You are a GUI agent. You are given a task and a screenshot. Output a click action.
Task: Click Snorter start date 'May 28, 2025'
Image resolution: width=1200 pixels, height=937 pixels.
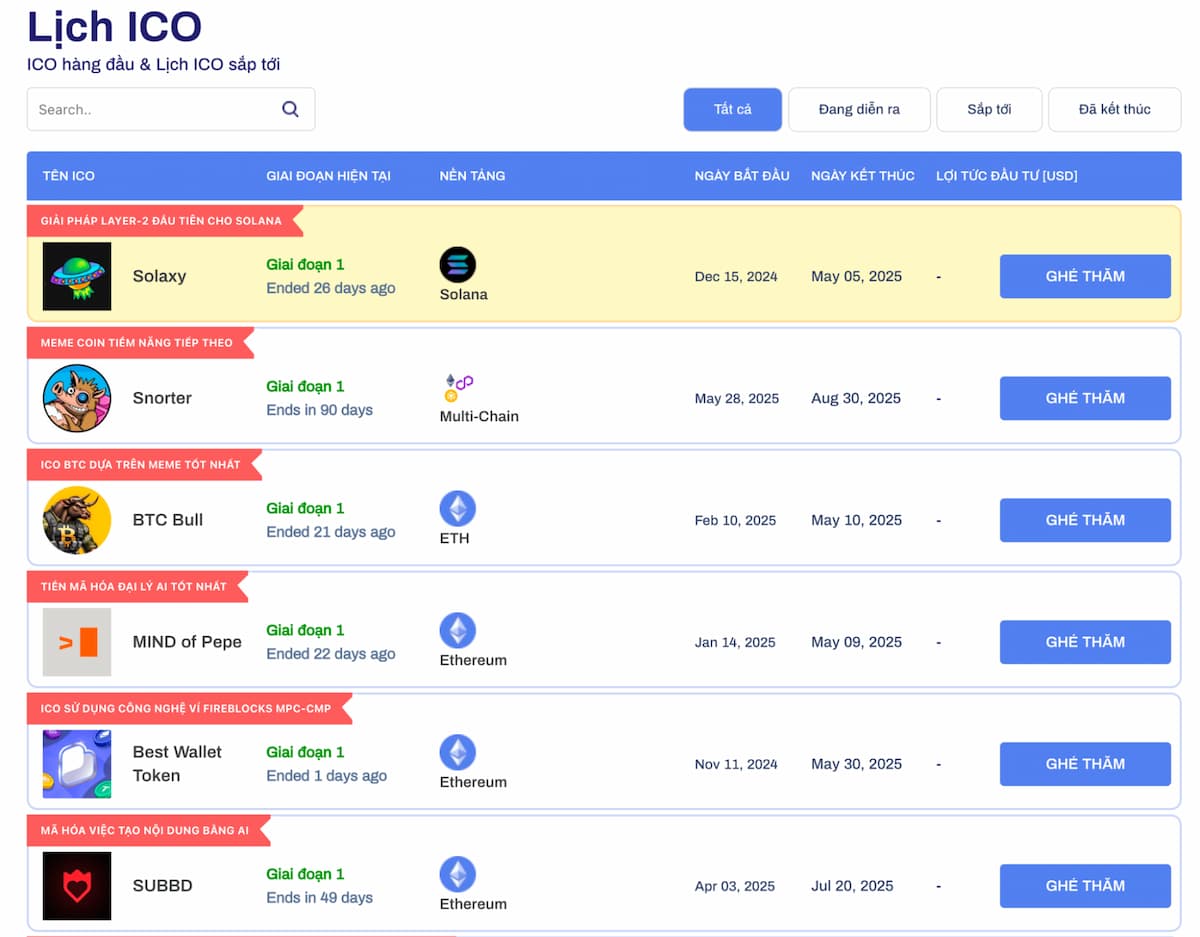737,398
